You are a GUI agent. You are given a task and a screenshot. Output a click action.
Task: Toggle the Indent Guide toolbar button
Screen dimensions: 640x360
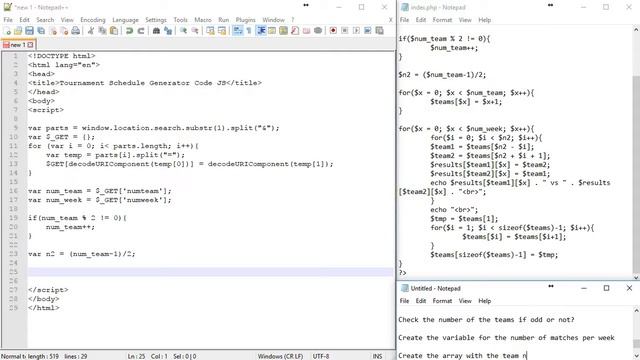pos(261,31)
